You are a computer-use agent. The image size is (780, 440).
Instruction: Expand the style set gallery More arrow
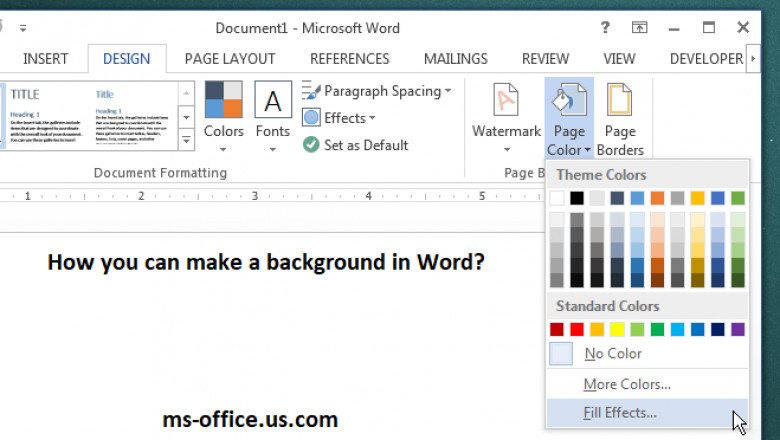coord(186,140)
